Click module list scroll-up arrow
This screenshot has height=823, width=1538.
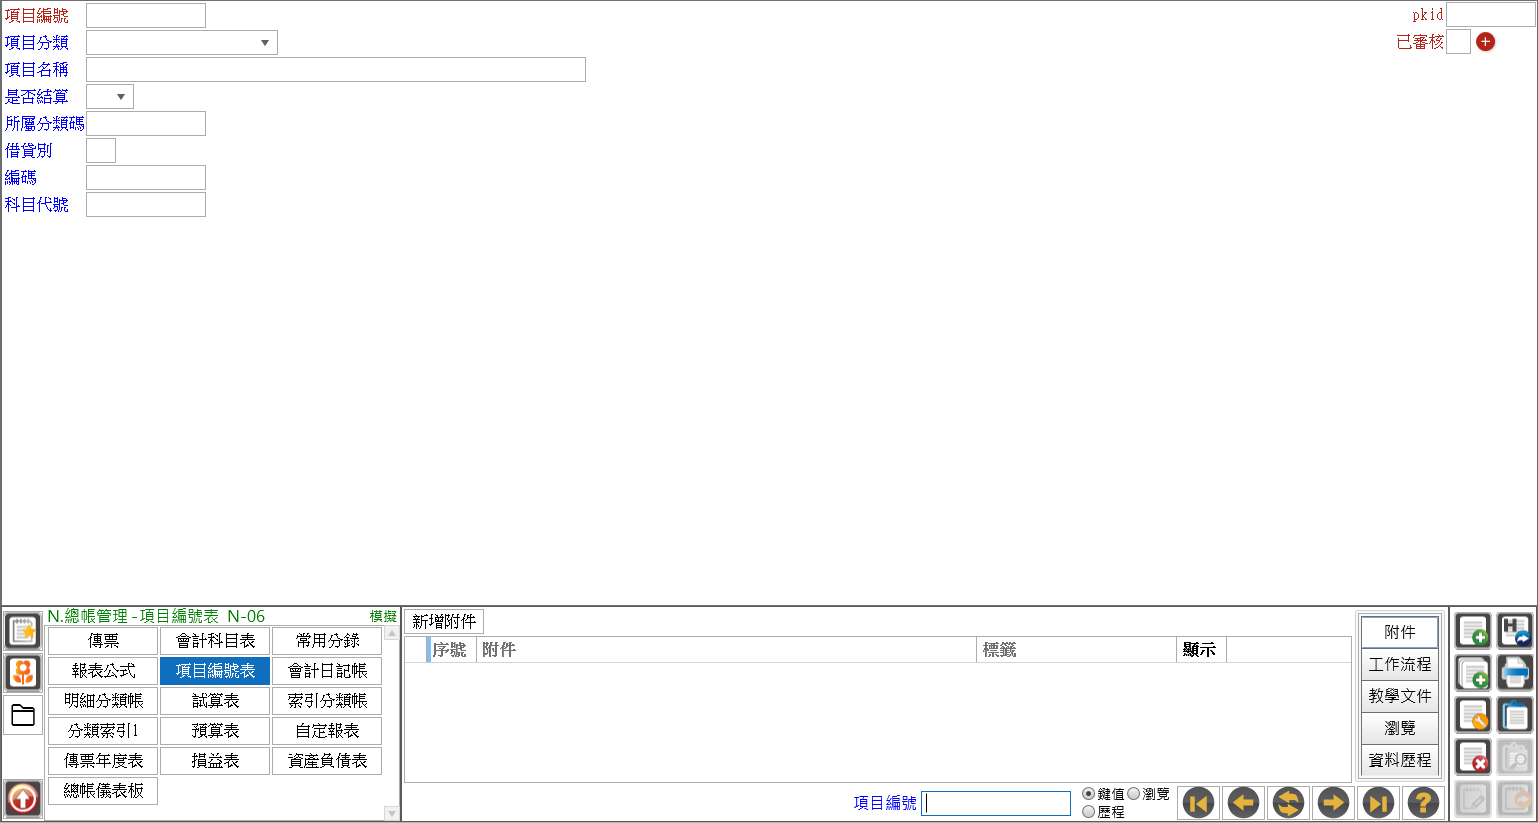392,634
